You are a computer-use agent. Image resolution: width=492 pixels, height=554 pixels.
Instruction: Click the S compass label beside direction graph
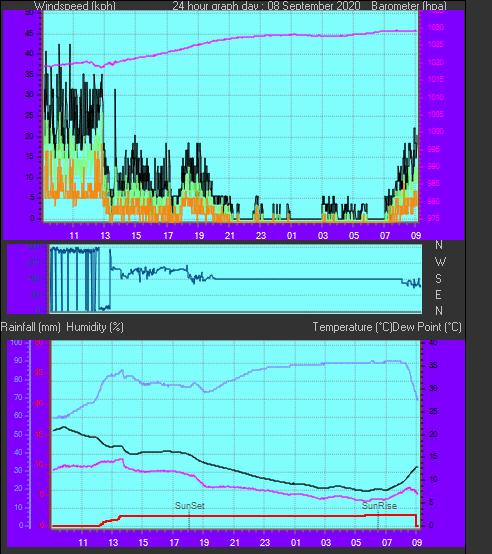pyautogui.click(x=438, y=279)
